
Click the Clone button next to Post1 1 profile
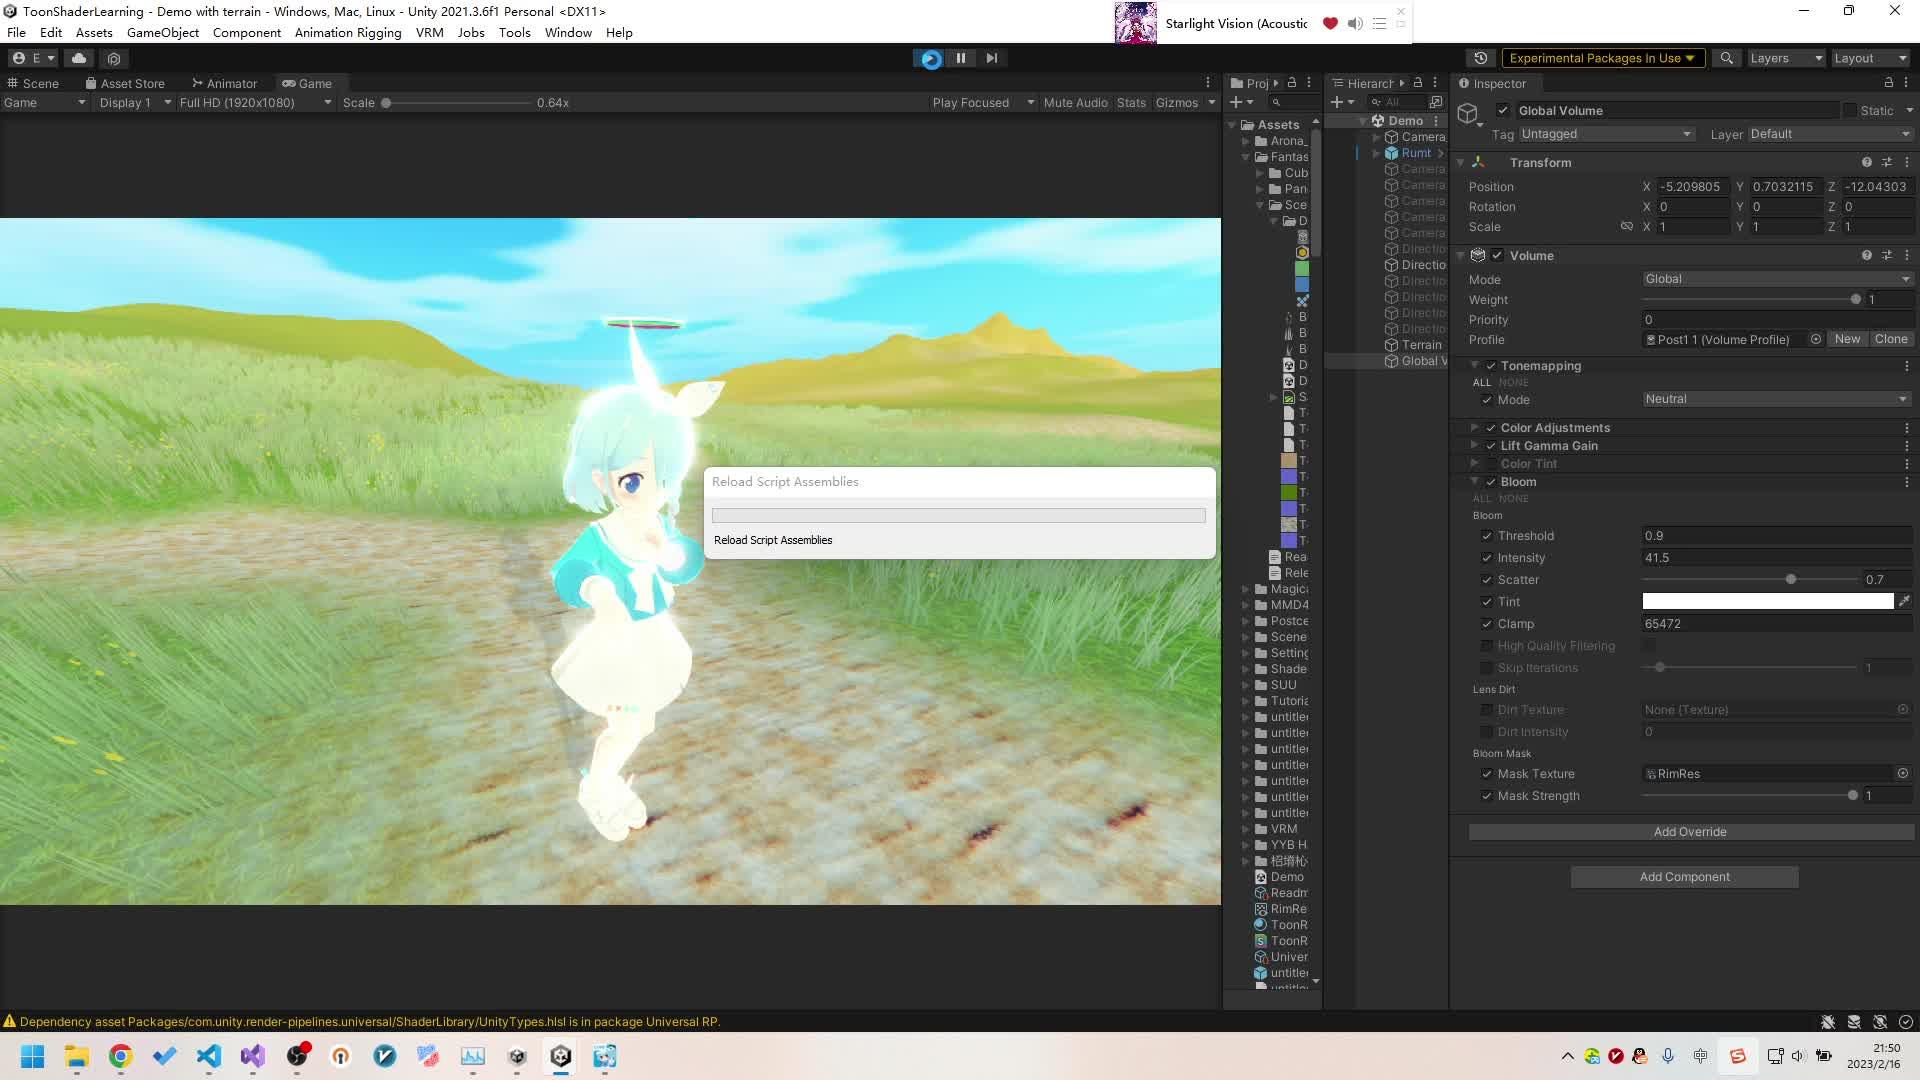click(x=1890, y=339)
